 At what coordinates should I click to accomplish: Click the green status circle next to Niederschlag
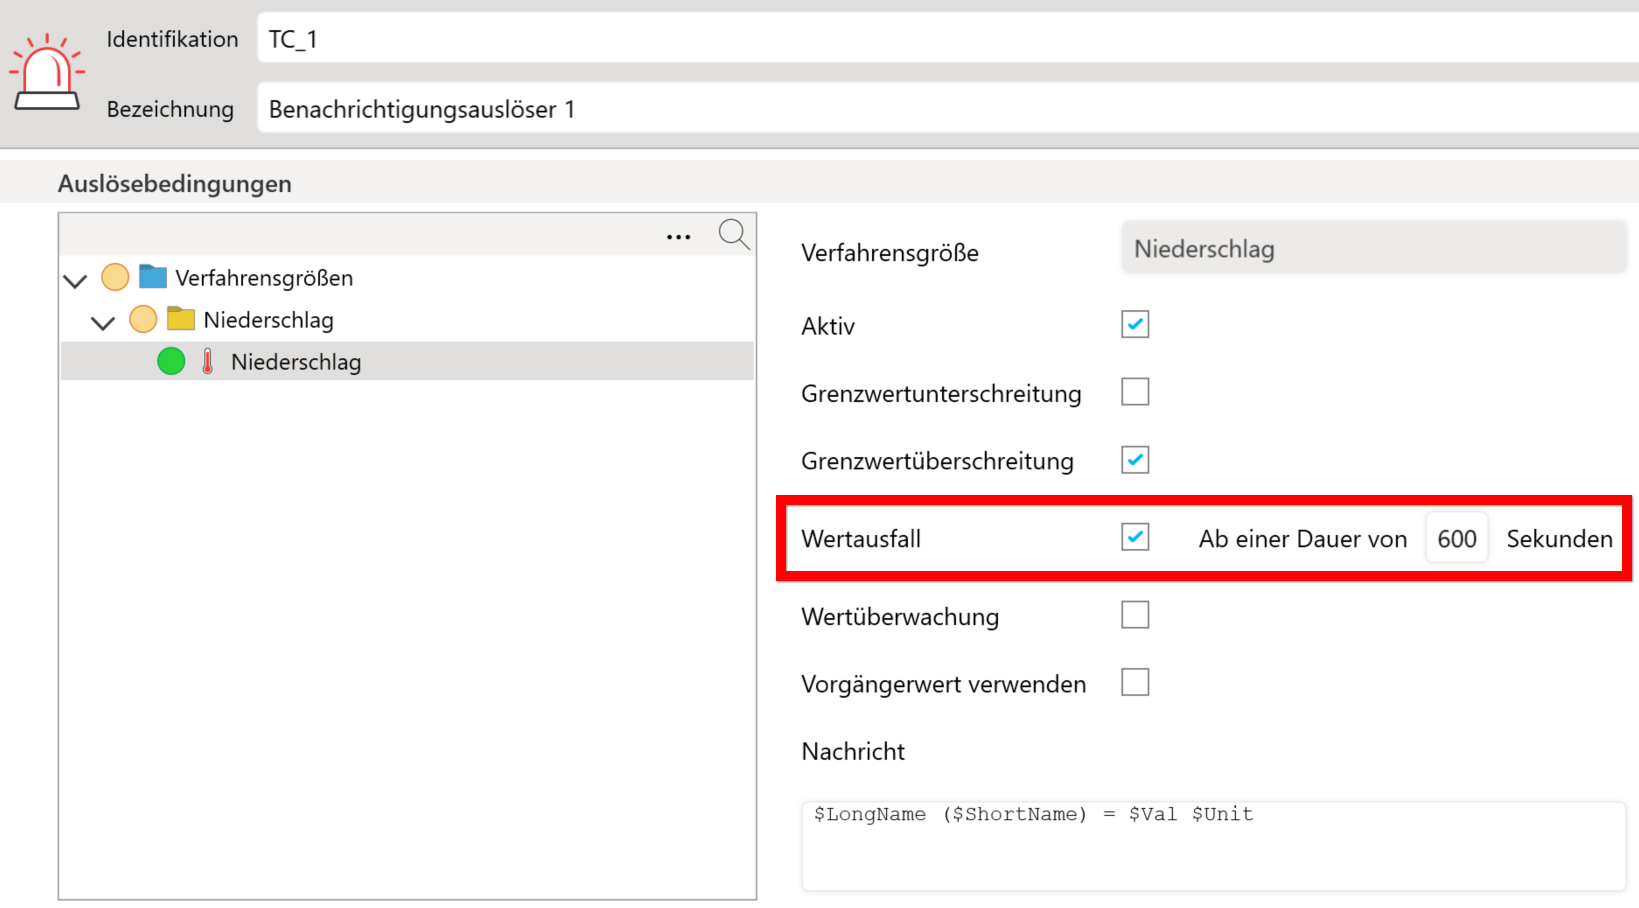(171, 361)
